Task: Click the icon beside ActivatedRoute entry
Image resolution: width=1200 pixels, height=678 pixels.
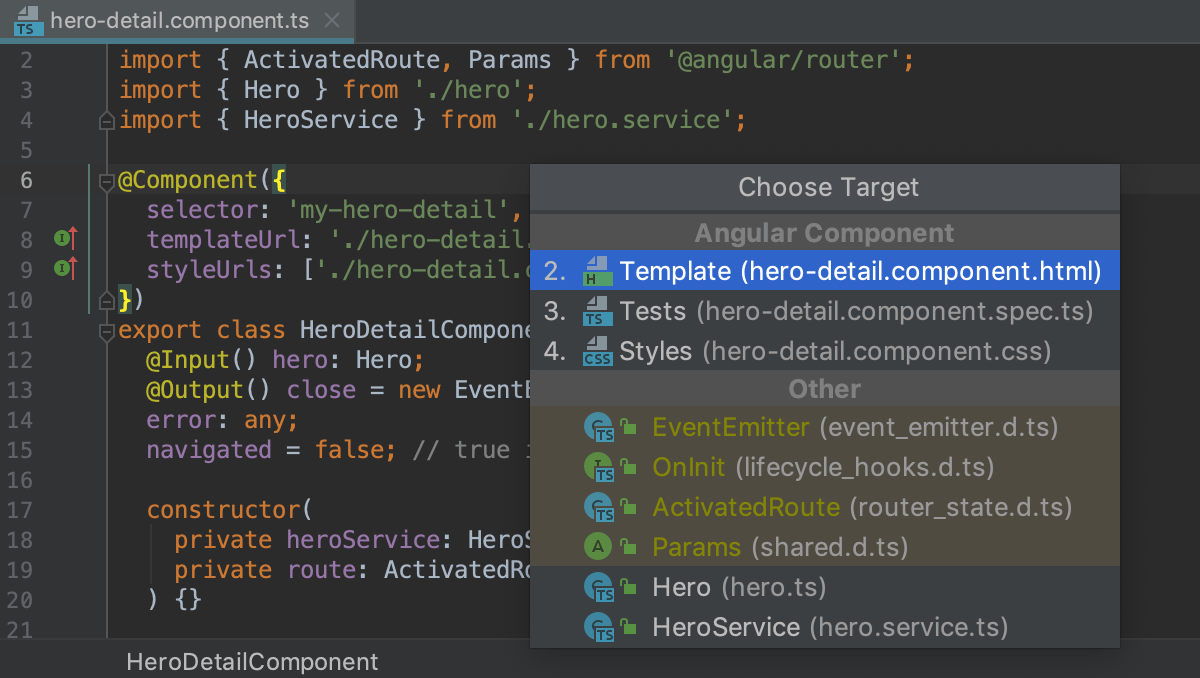Action: pyautogui.click(x=597, y=507)
